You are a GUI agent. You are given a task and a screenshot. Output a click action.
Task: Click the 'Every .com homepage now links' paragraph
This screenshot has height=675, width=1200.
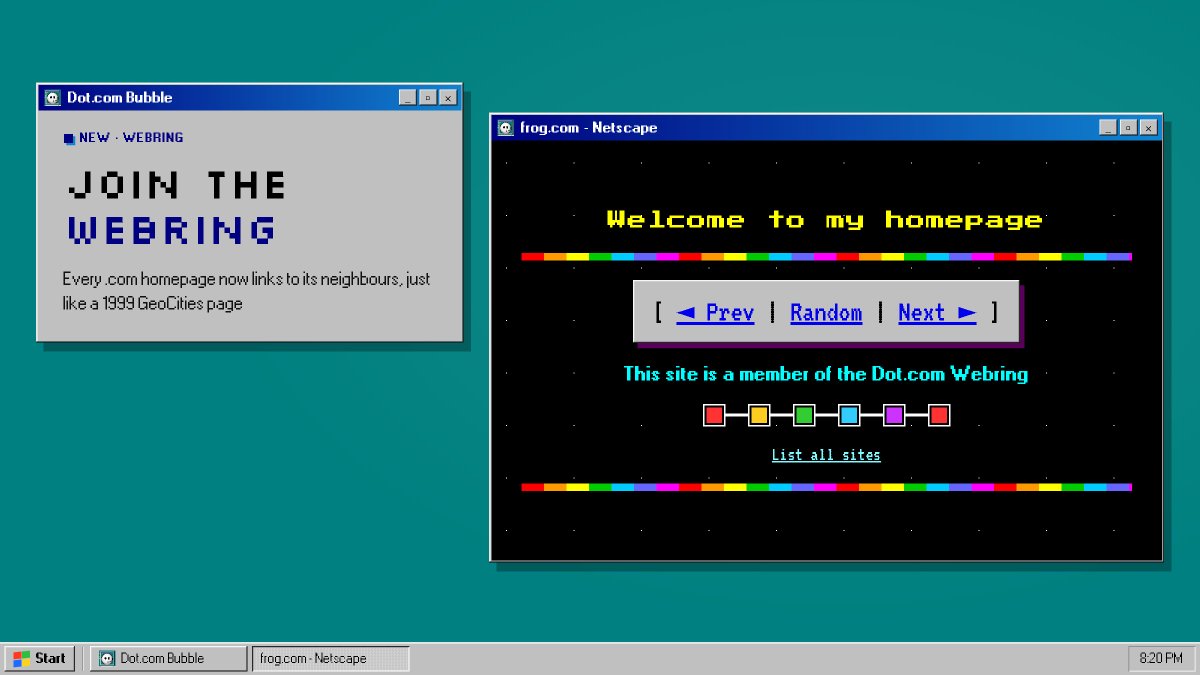pyautogui.click(x=246, y=291)
